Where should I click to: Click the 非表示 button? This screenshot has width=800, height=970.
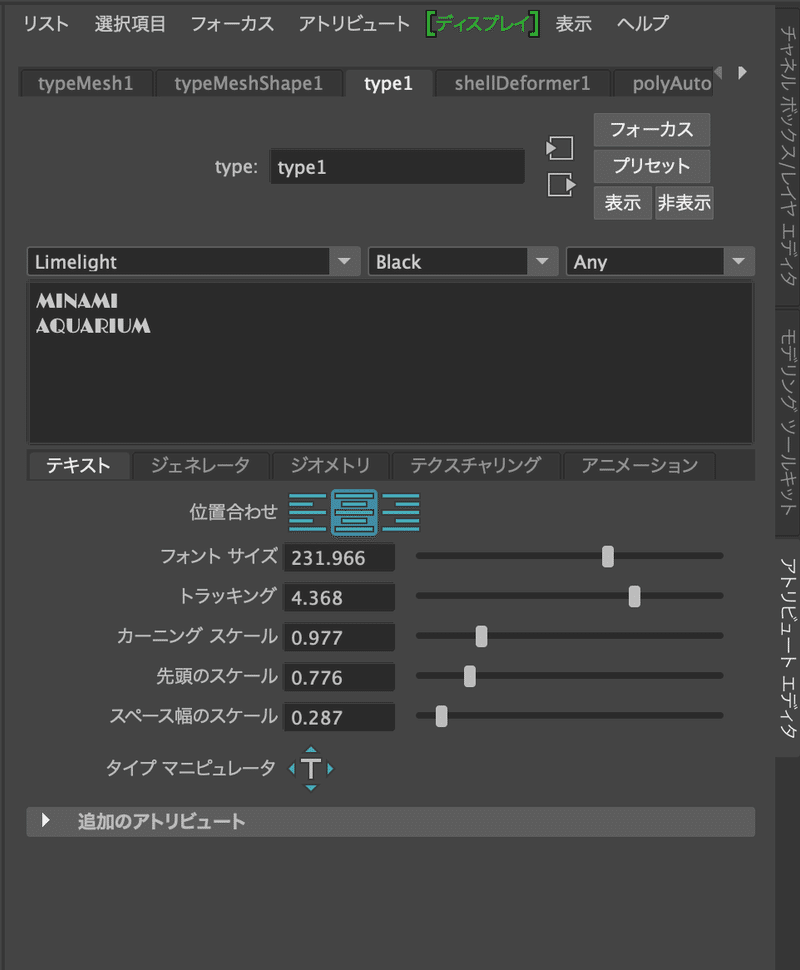pyautogui.click(x=684, y=202)
